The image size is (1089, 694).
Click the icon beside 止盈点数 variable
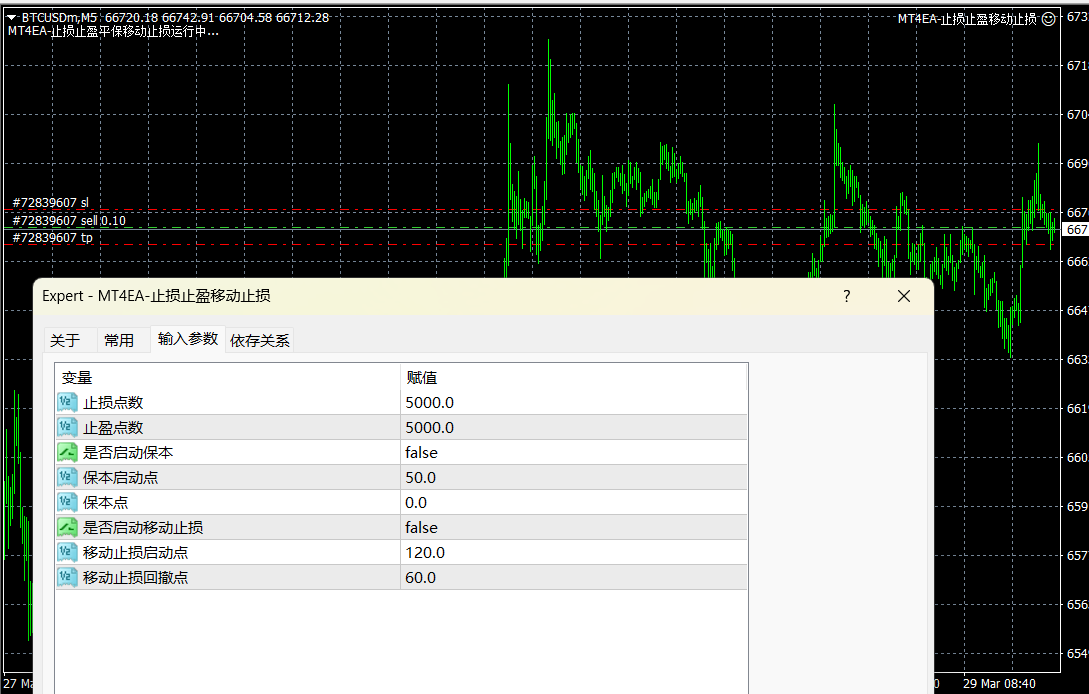(x=67, y=428)
